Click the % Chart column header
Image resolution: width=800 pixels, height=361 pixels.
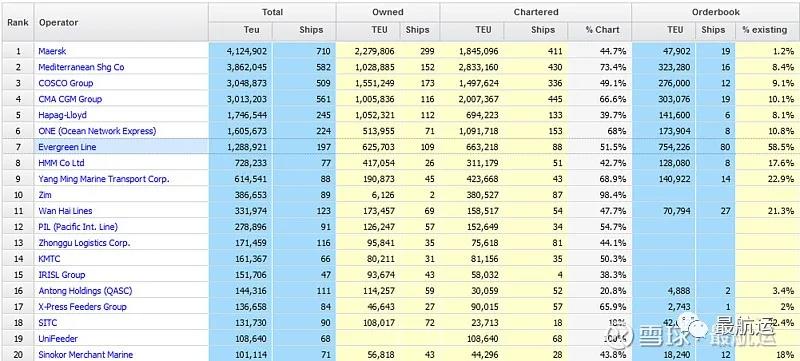pos(602,30)
